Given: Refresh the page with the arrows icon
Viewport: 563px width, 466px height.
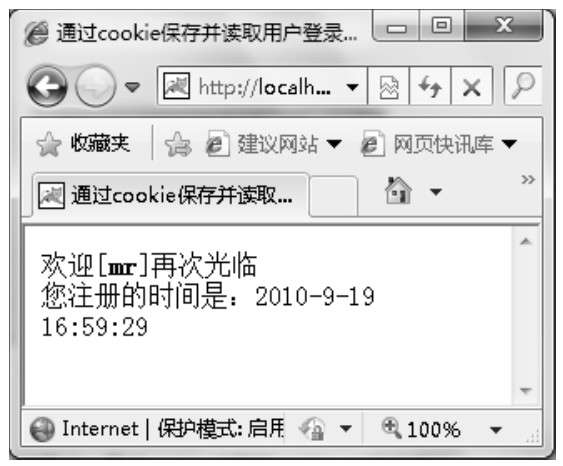Looking at the screenshot, I should (x=430, y=87).
